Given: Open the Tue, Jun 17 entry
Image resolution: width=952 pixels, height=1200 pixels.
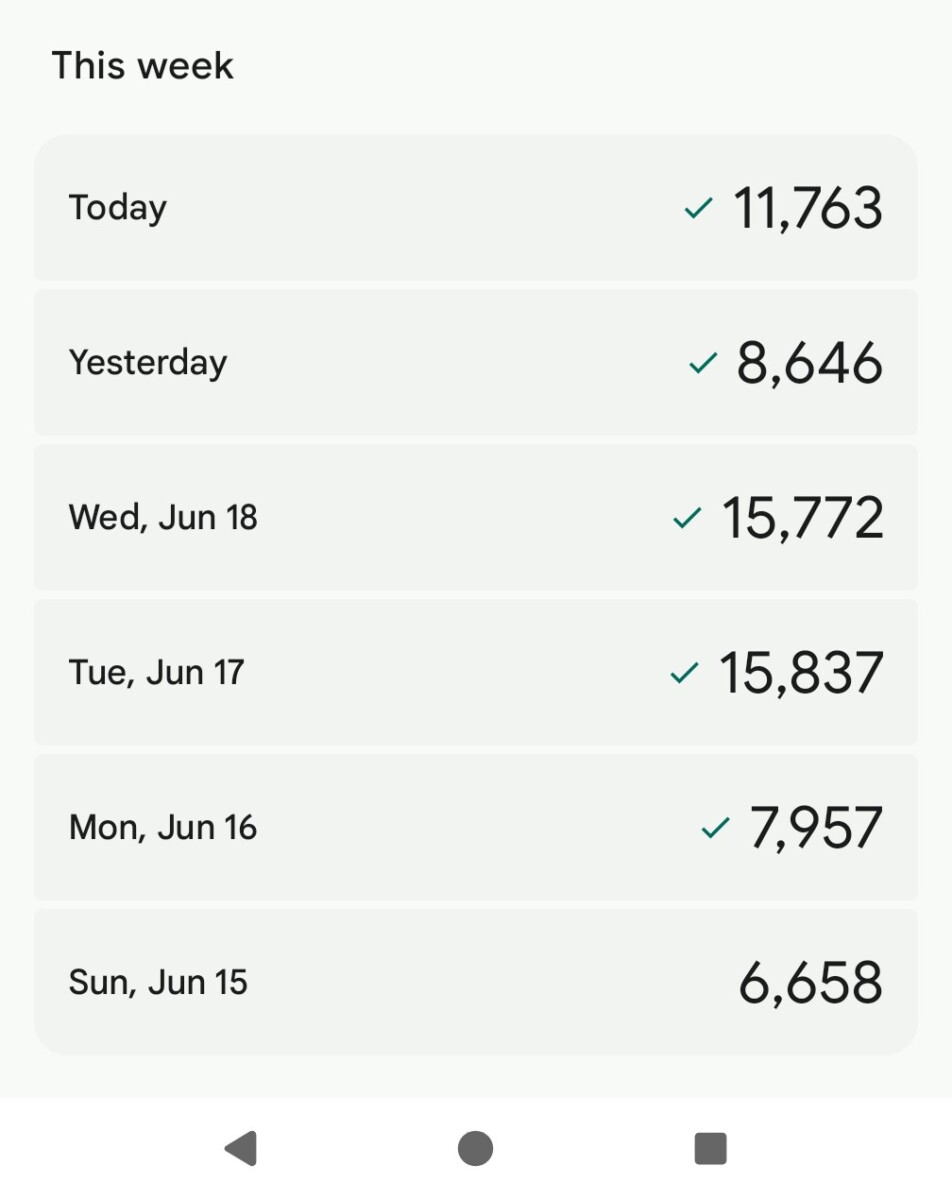Looking at the screenshot, I should pos(476,673).
